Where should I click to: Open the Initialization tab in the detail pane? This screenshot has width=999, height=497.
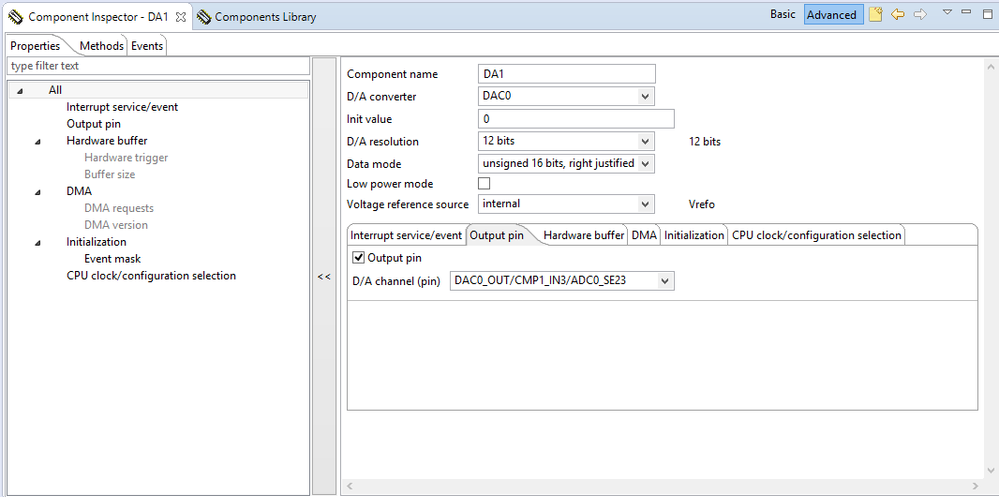[x=694, y=235]
